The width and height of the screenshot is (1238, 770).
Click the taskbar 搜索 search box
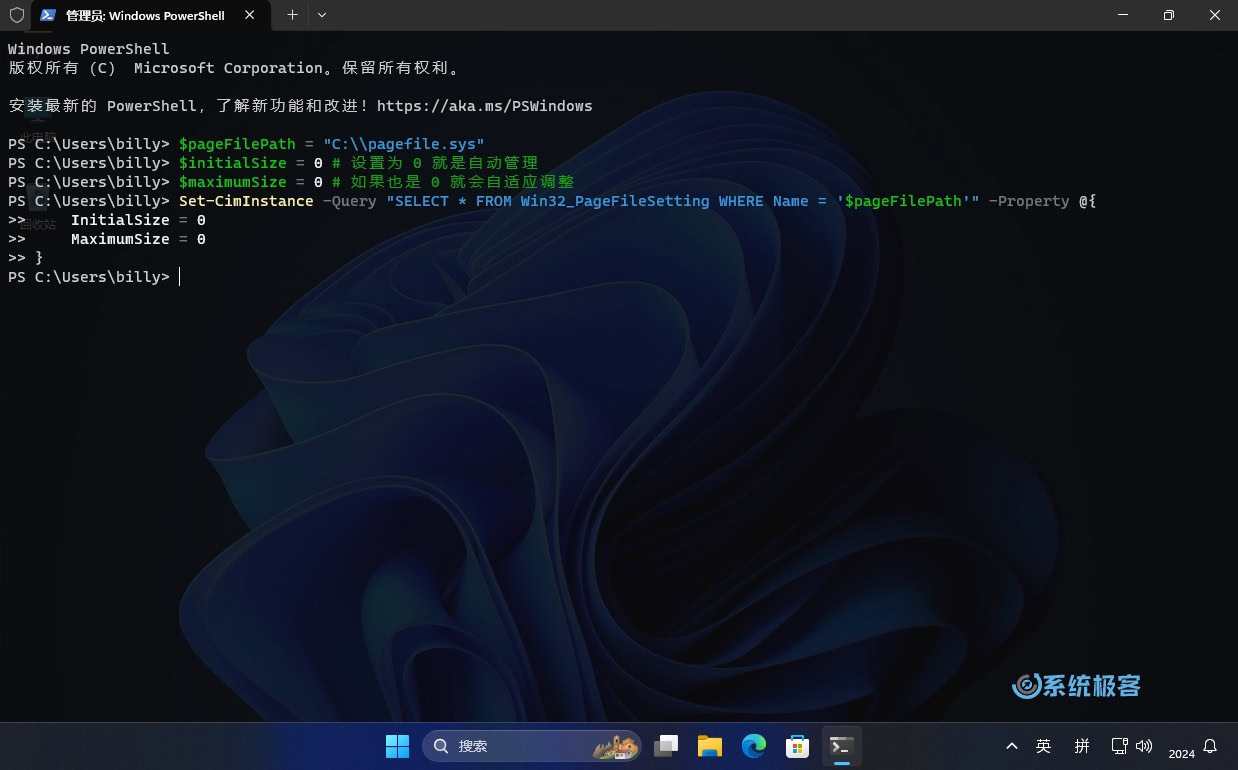533,746
